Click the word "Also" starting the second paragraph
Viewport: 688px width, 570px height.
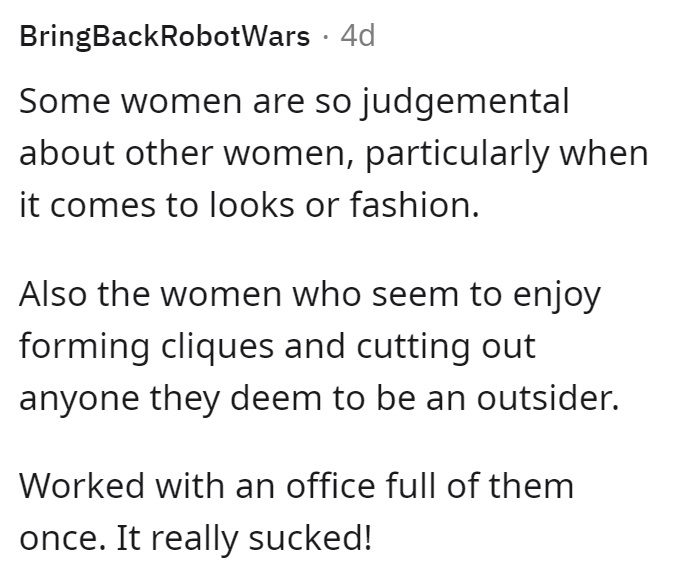pos(53,294)
